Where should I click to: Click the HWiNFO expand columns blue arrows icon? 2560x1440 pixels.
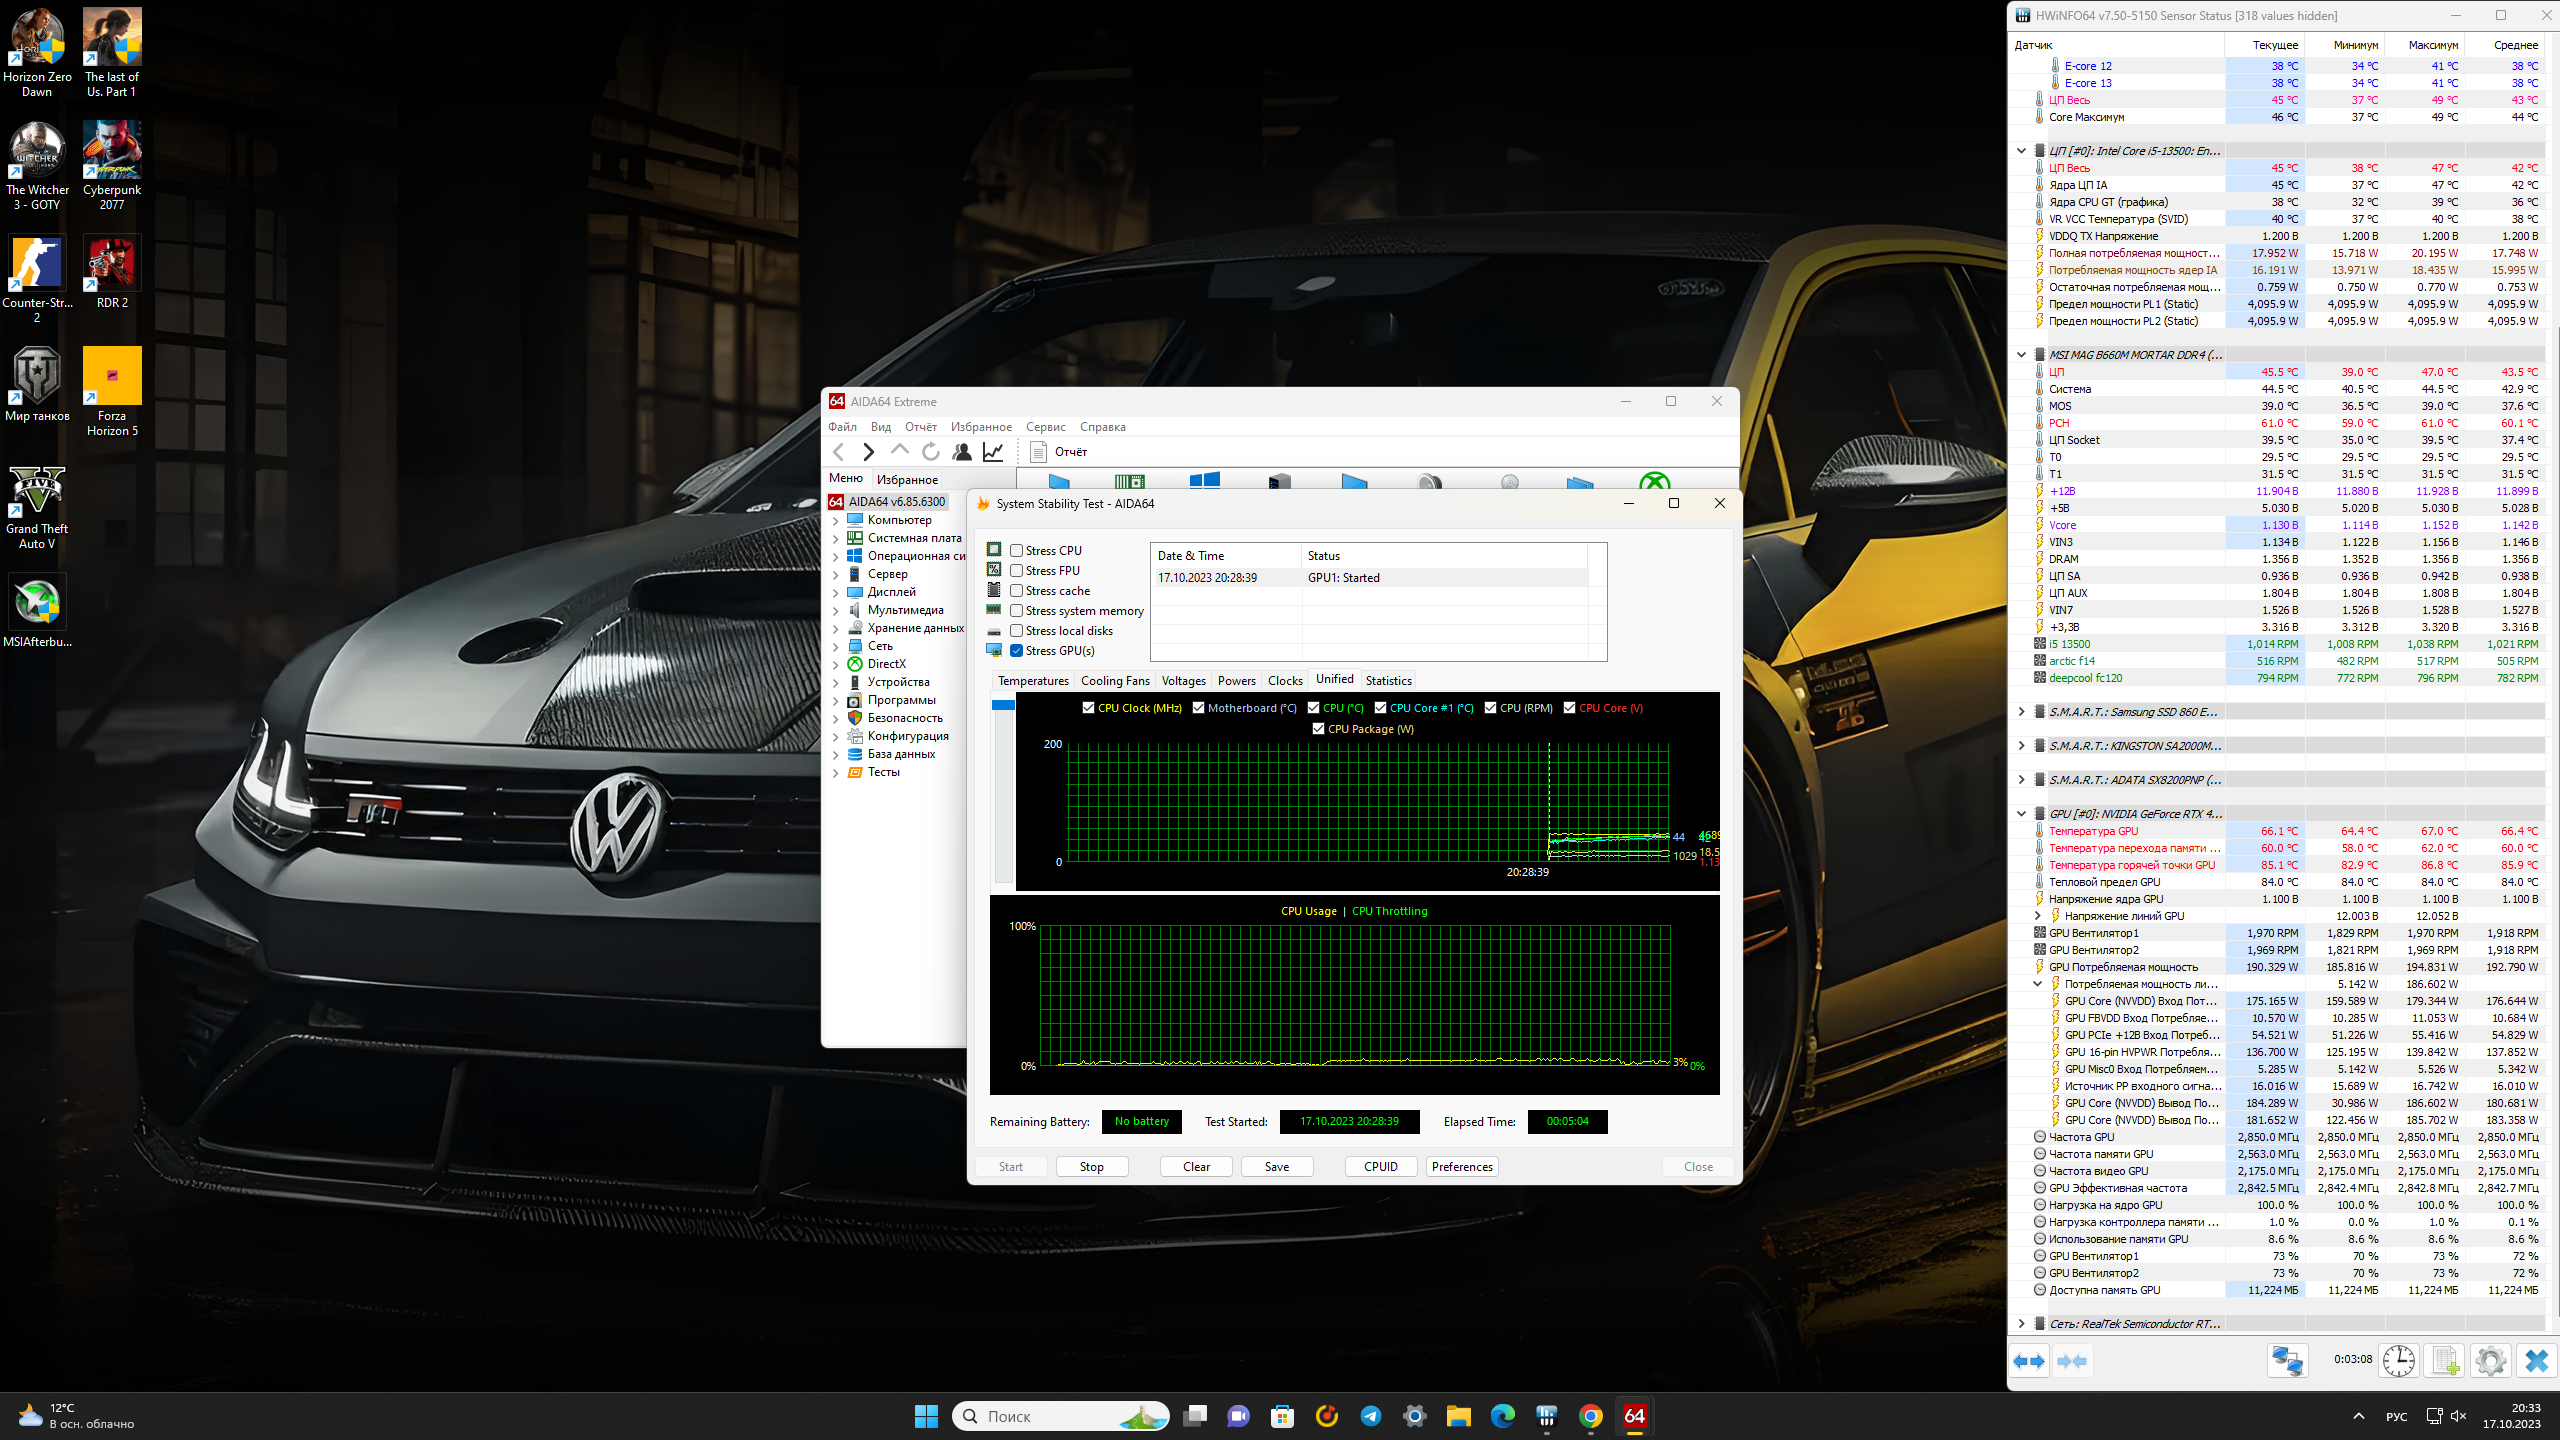[2029, 1361]
